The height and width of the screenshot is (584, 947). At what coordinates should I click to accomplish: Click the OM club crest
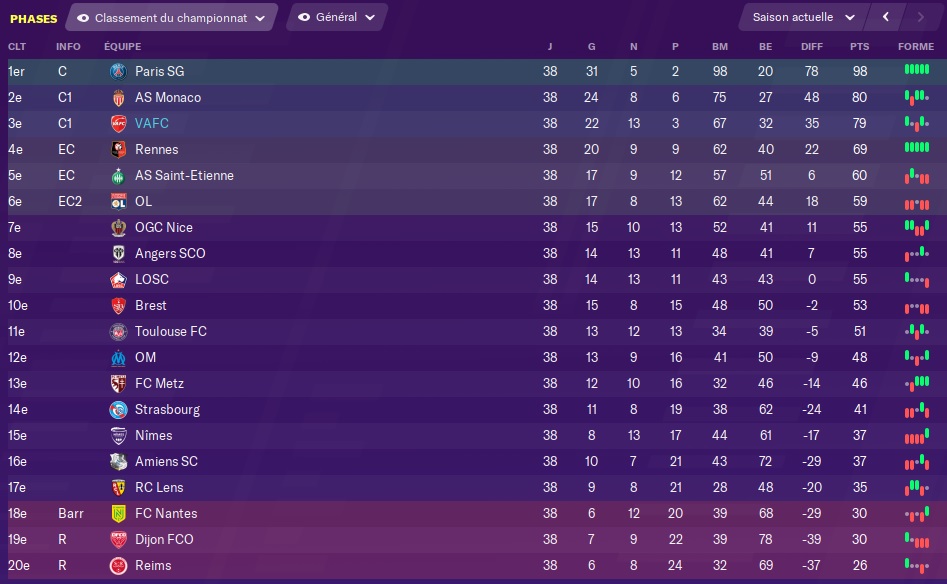[118, 358]
